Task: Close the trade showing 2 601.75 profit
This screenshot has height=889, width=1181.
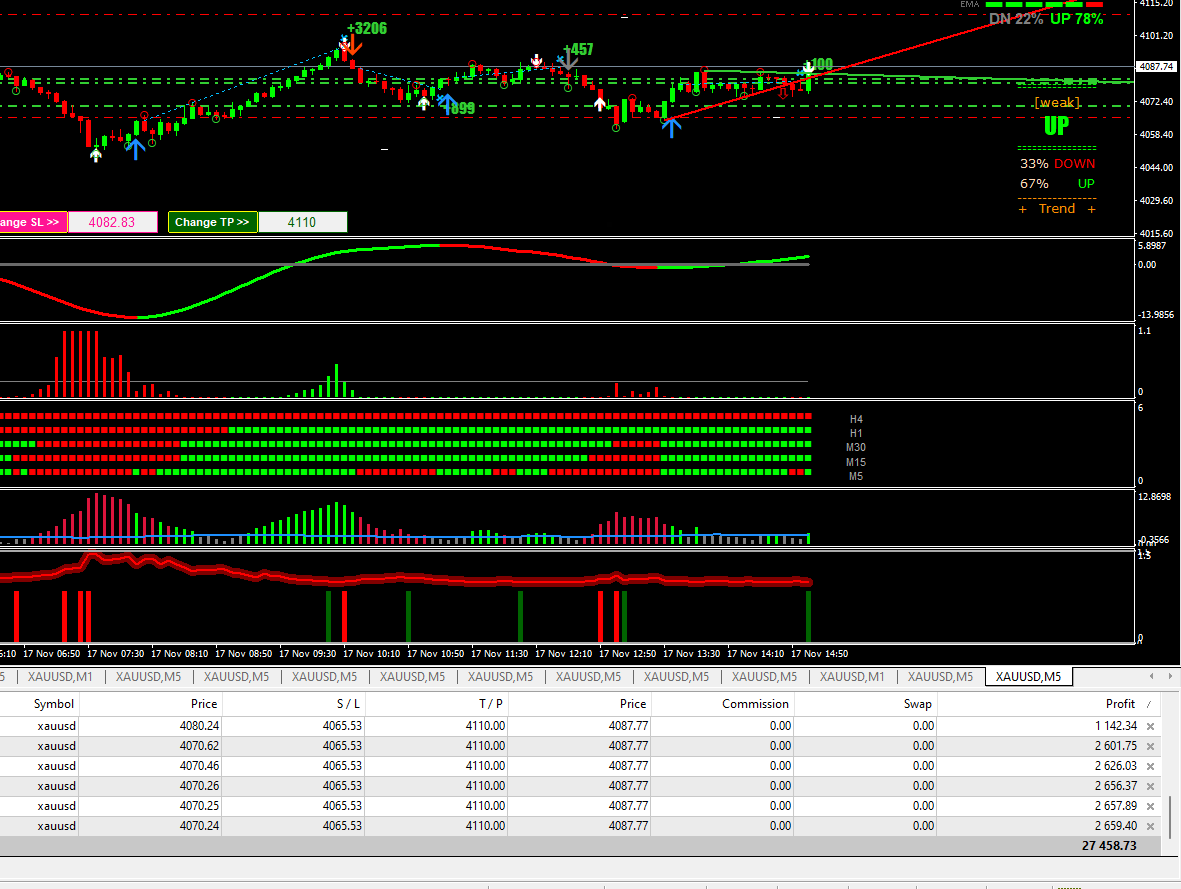Action: [1150, 747]
